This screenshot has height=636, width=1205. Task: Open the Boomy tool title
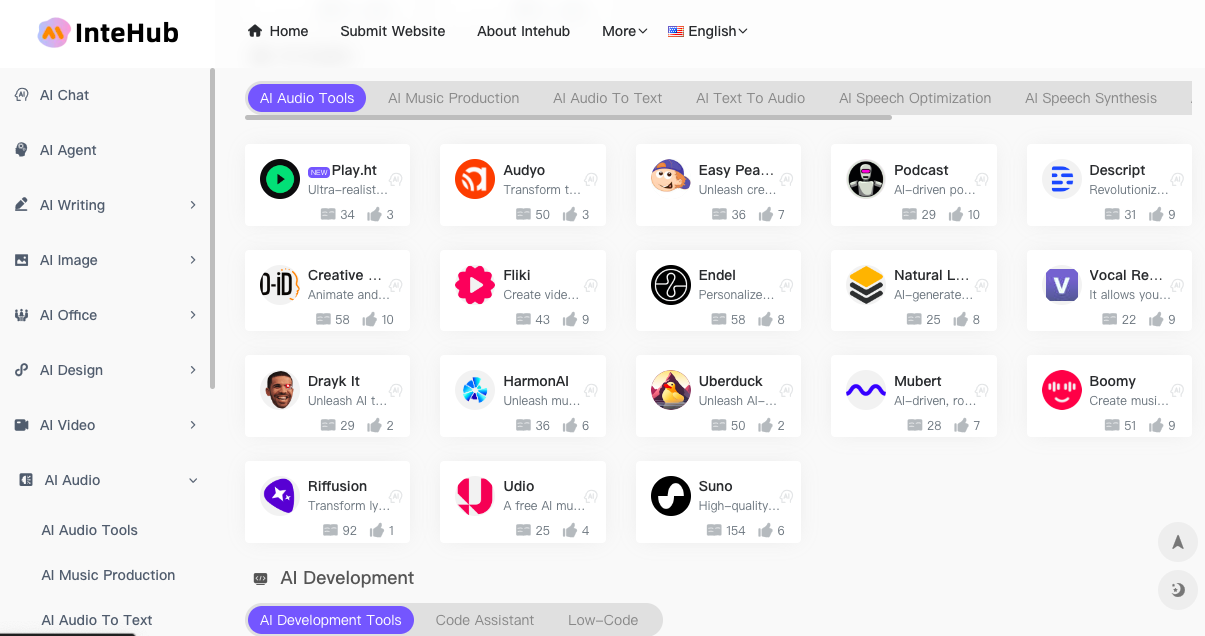[1113, 381]
